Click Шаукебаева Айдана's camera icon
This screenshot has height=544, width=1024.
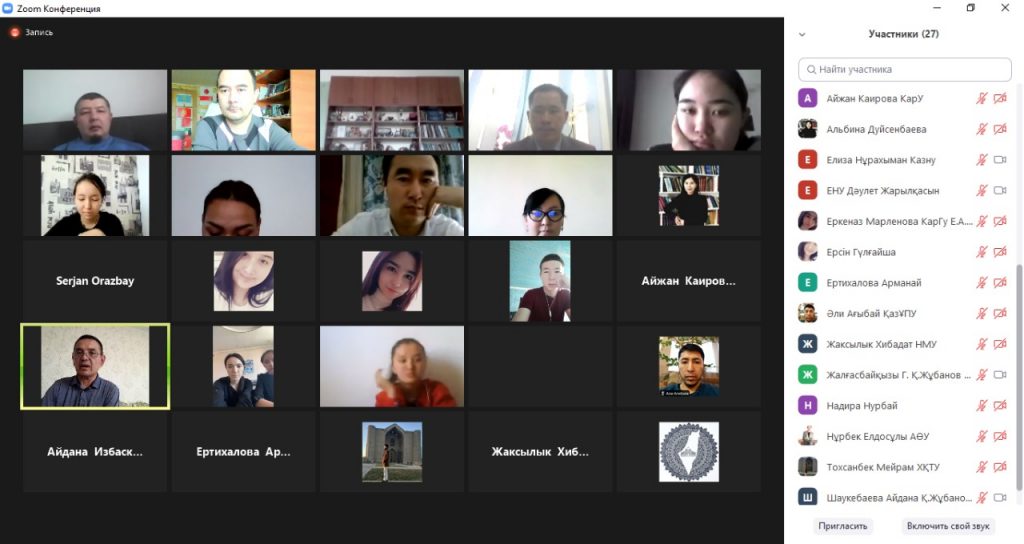pyautogui.click(x=1000, y=497)
